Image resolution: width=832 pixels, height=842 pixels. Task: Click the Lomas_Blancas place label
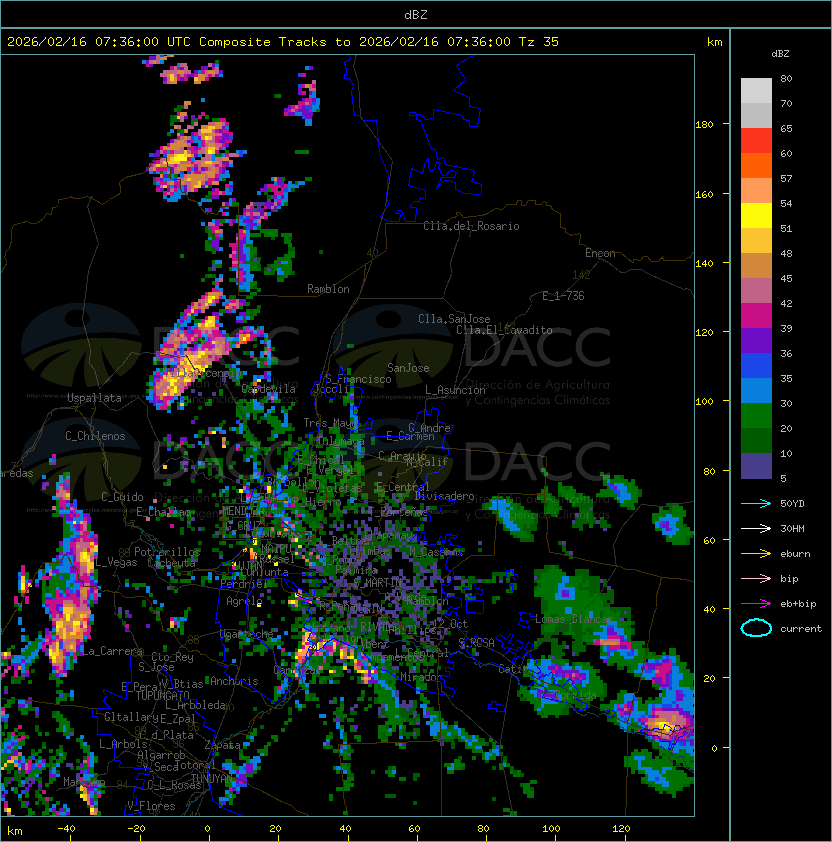click(574, 619)
